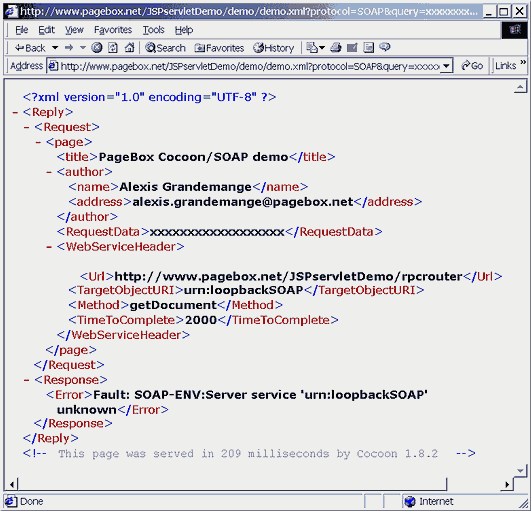Click the Links toolbar label
The width and height of the screenshot is (531, 511).
(506, 66)
